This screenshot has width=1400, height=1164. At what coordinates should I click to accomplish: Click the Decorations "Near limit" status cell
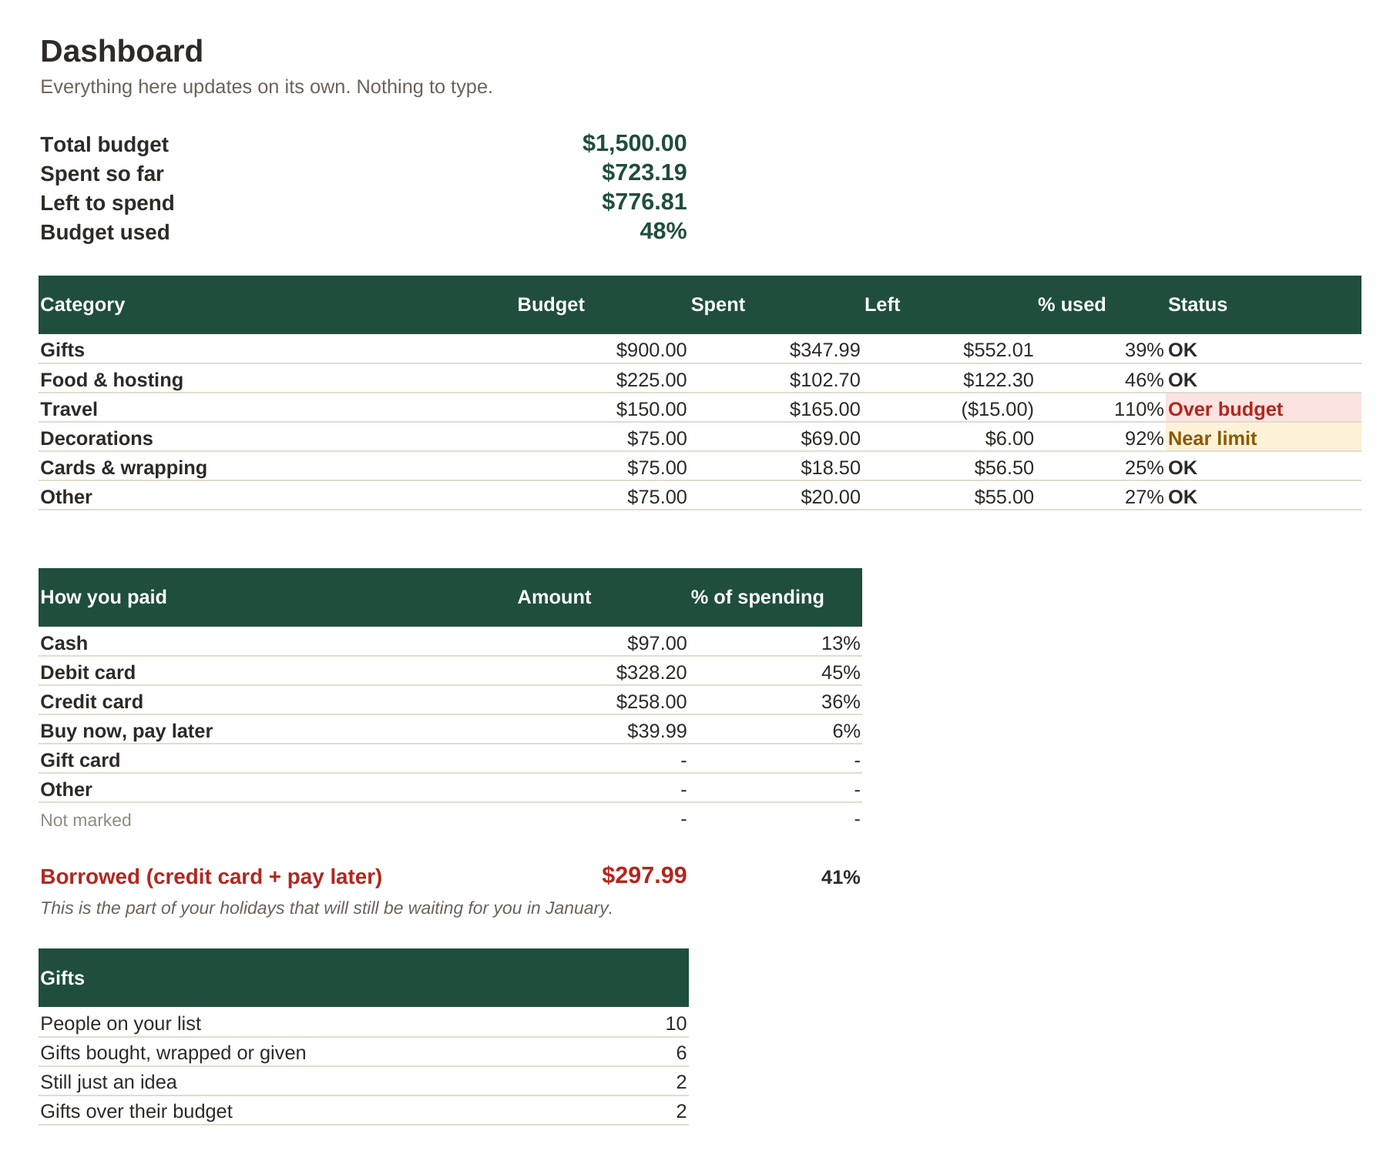point(1263,437)
